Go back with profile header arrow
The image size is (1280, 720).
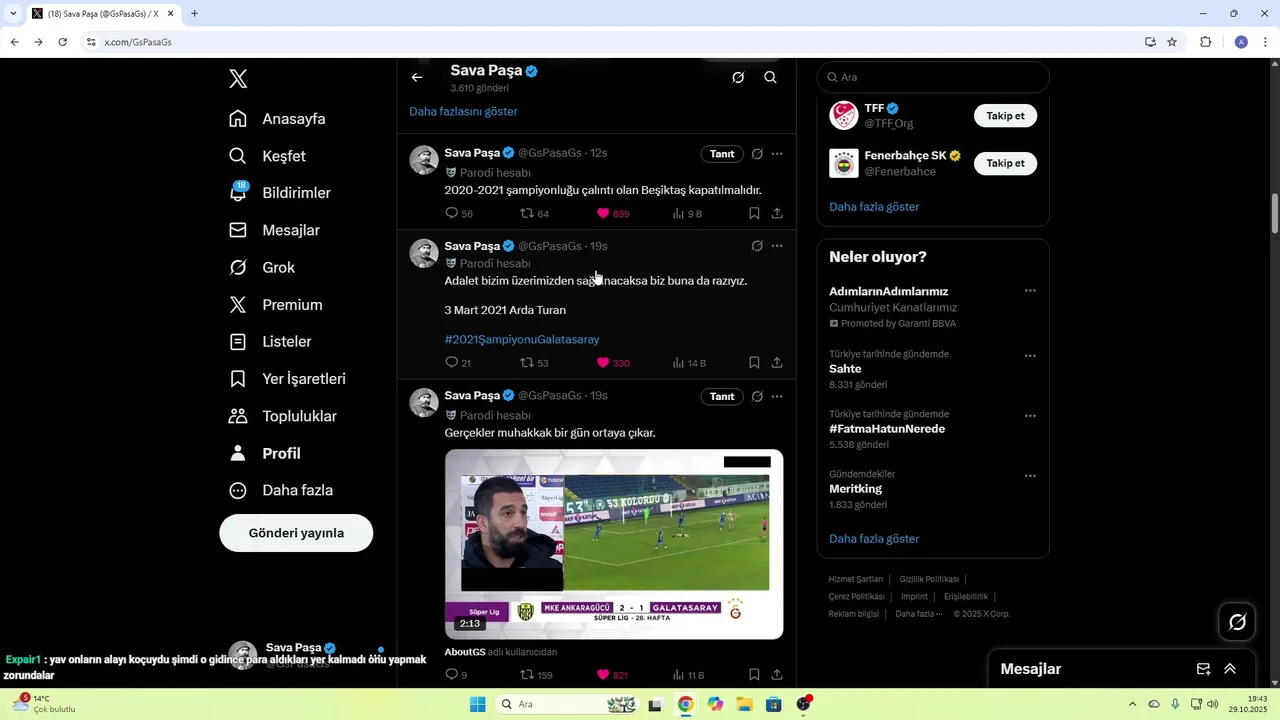[x=417, y=77]
